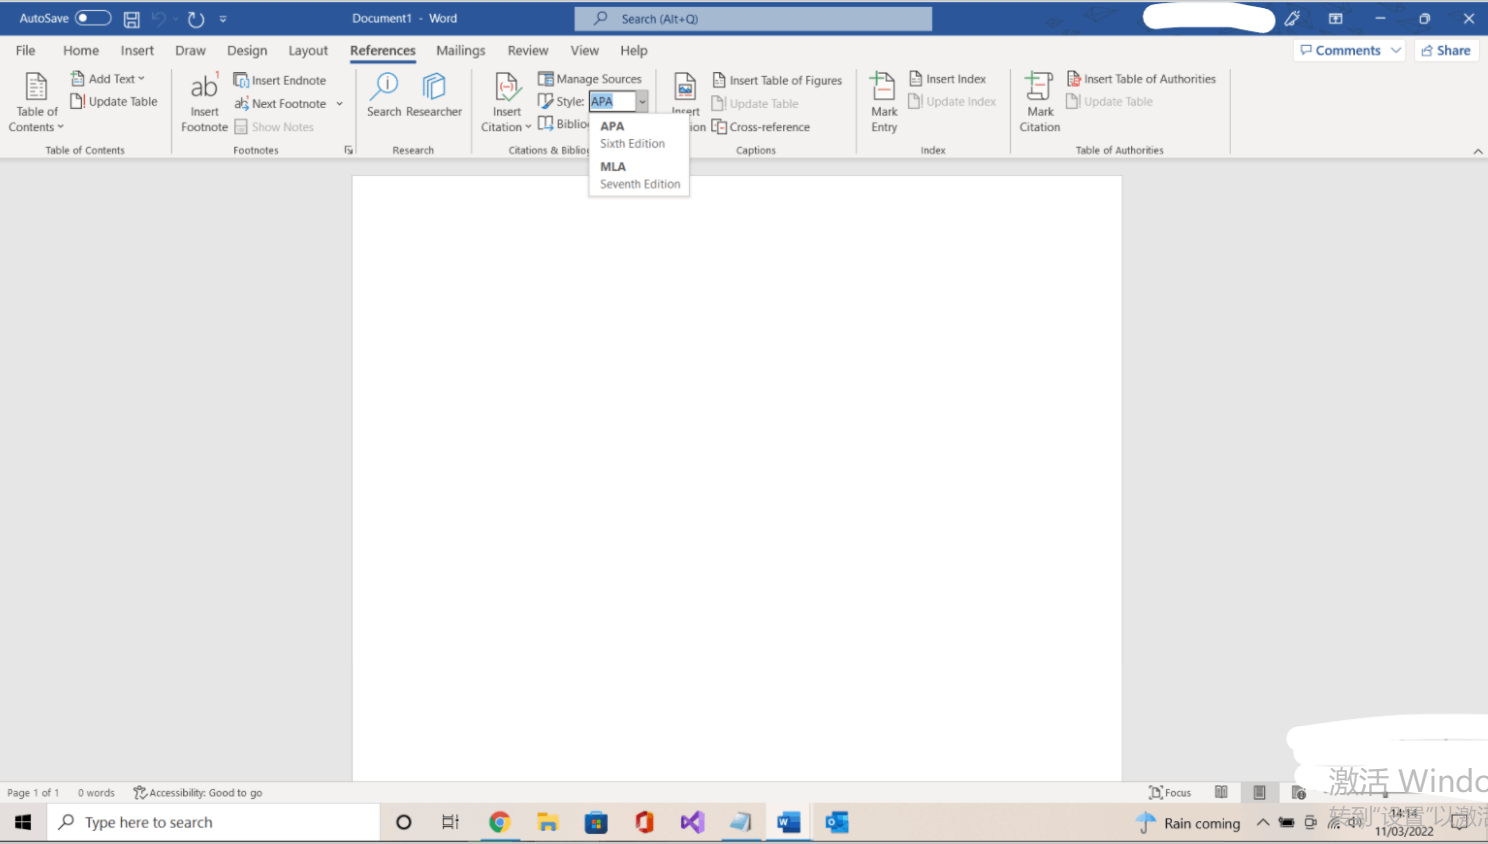
Task: Switch to Read Mode view
Action: (x=1221, y=793)
